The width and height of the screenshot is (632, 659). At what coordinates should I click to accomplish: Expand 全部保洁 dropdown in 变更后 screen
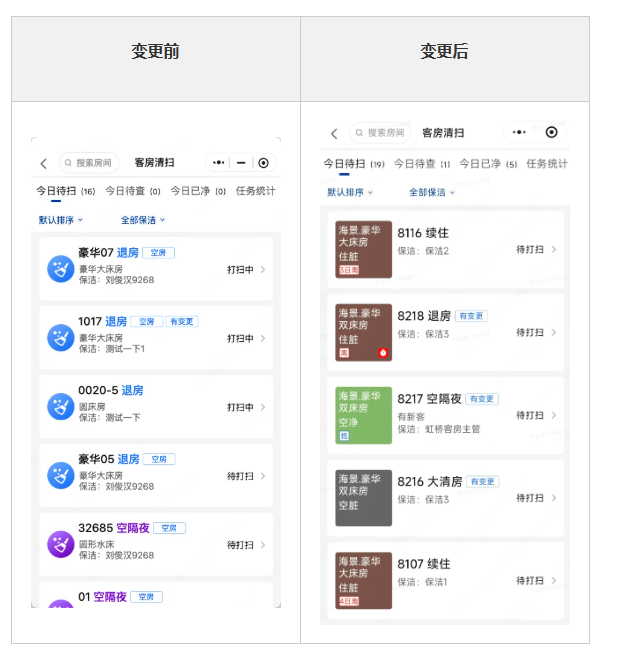tap(431, 192)
